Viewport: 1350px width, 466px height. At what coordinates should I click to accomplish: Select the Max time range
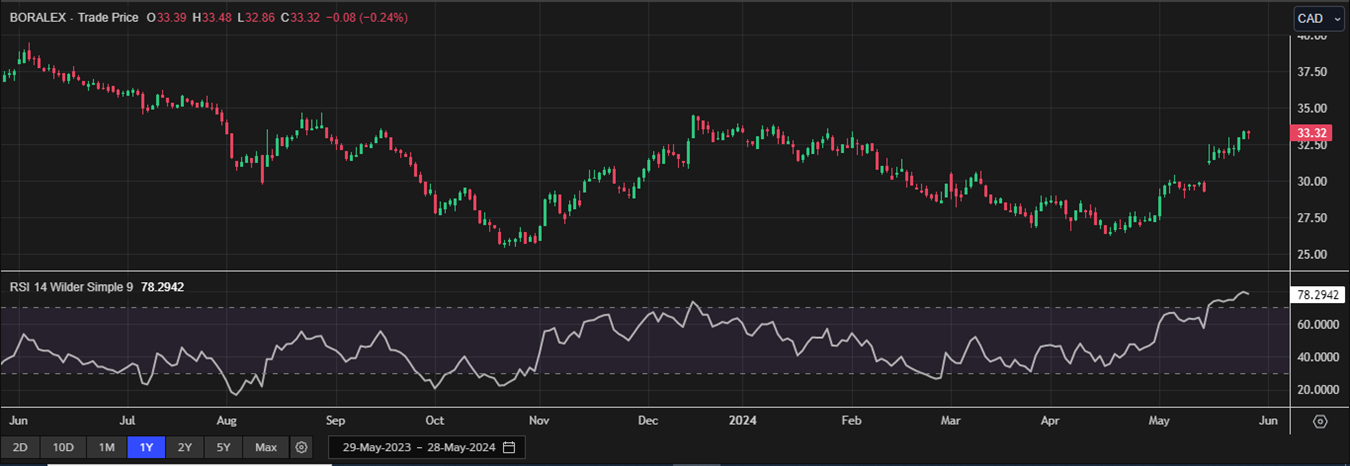(x=266, y=447)
